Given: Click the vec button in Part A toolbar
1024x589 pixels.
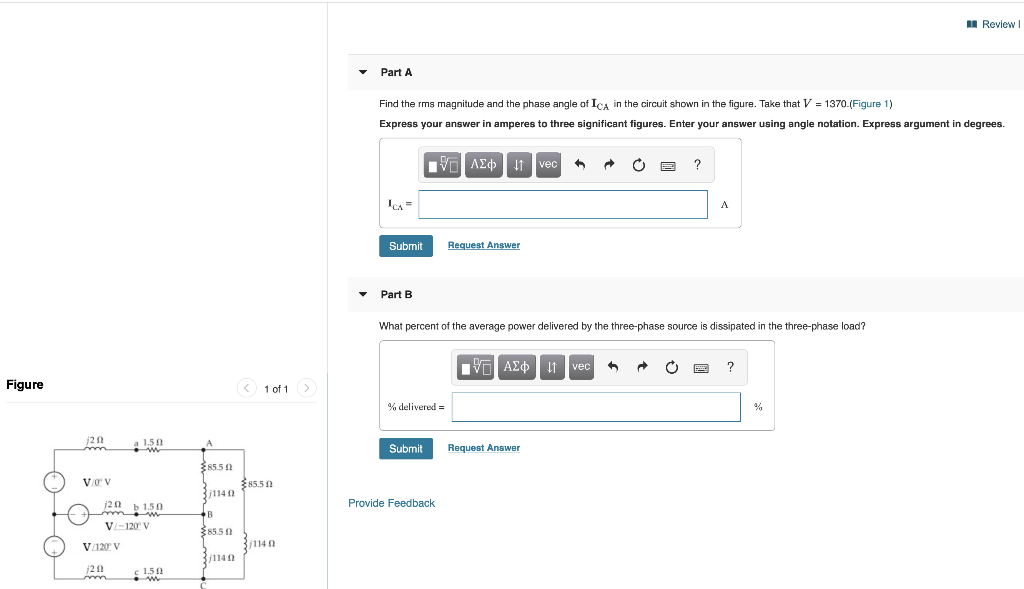Looking at the screenshot, I should [548, 165].
